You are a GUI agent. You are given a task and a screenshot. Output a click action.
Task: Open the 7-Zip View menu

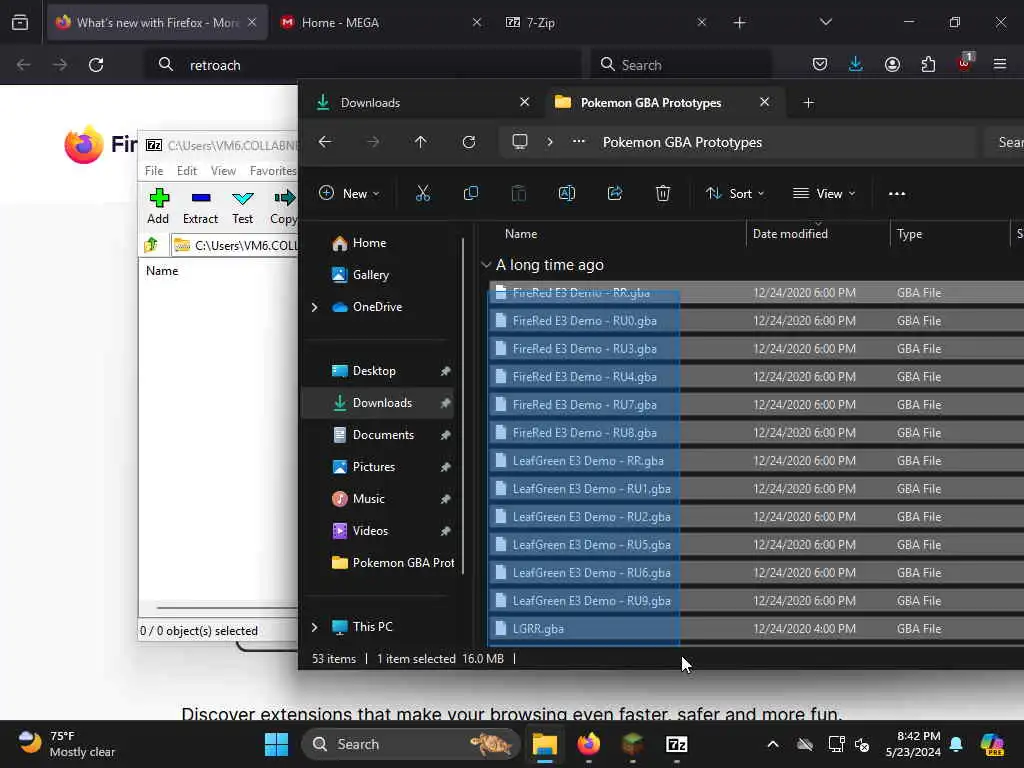point(223,170)
